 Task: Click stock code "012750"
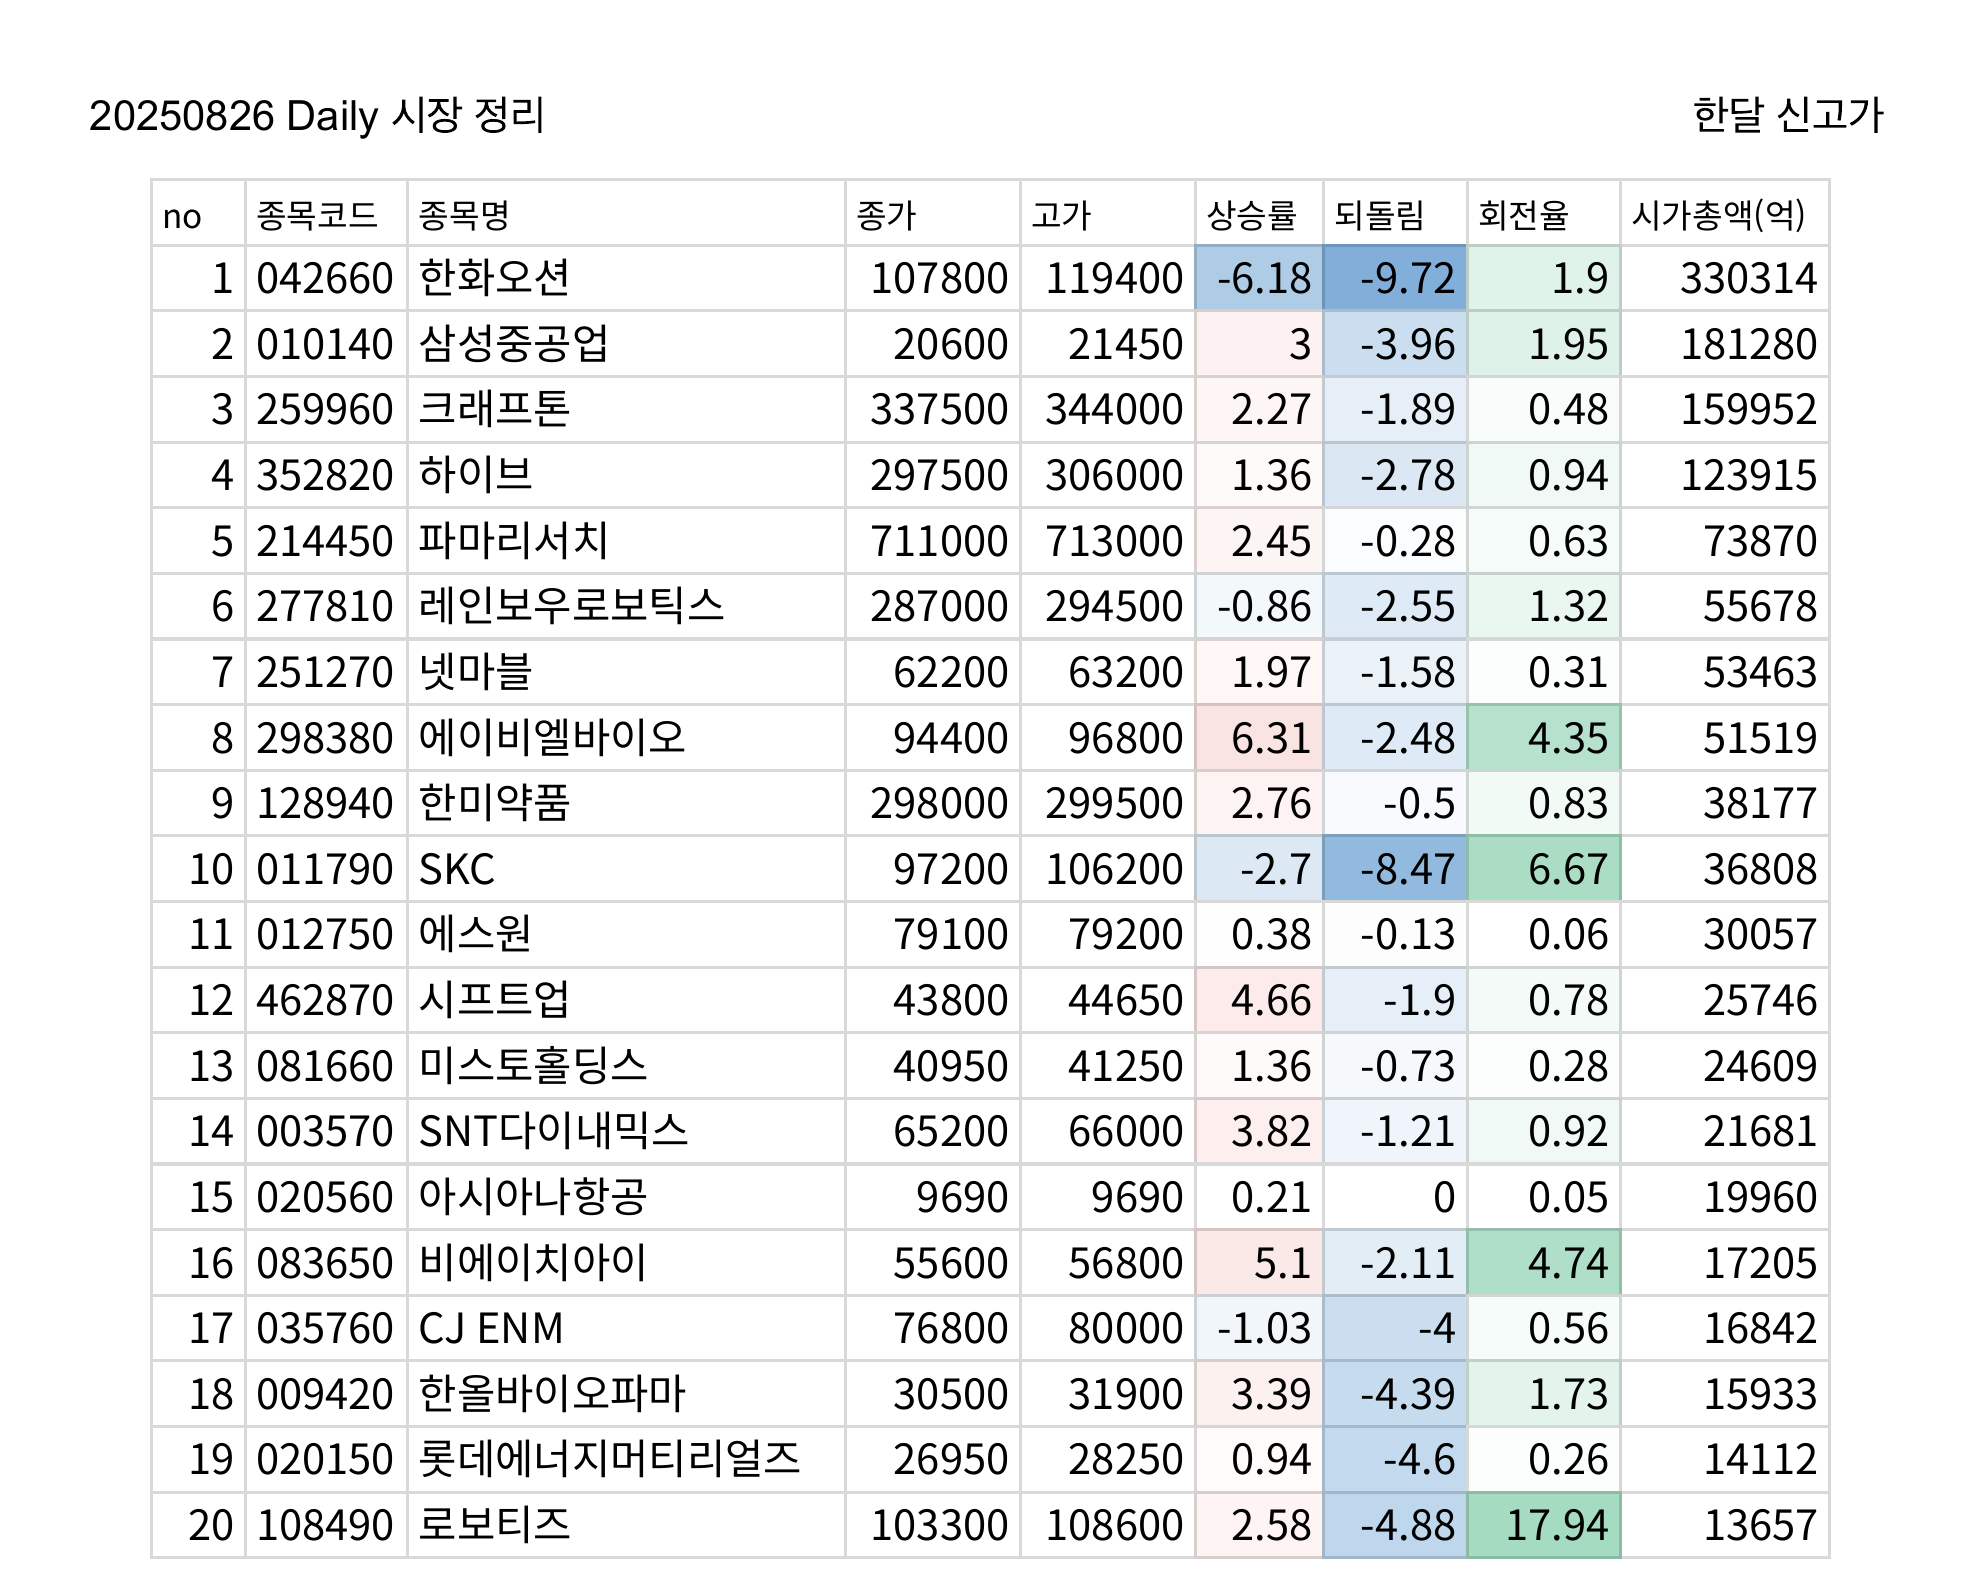coord(325,935)
